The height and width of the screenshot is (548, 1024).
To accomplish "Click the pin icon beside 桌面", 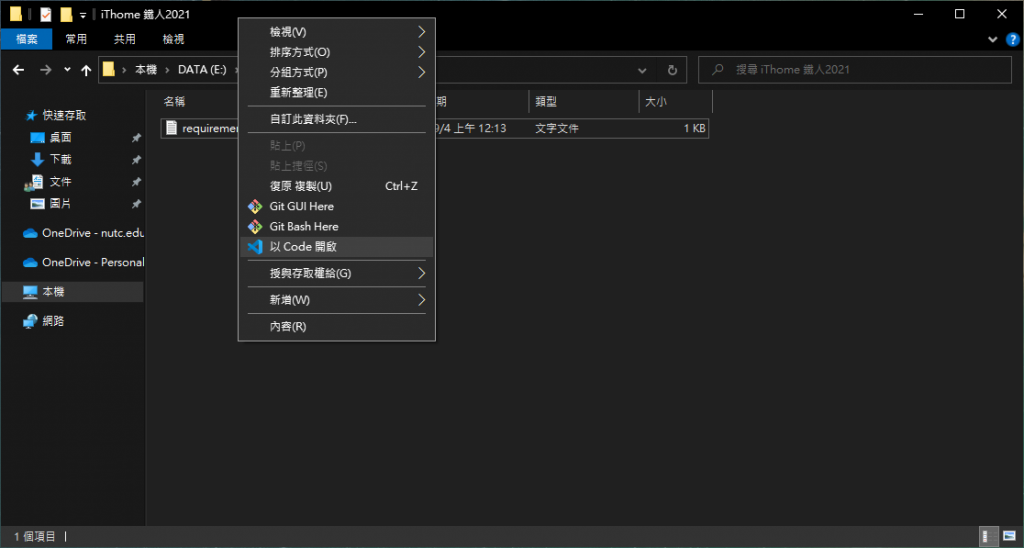I will point(136,138).
